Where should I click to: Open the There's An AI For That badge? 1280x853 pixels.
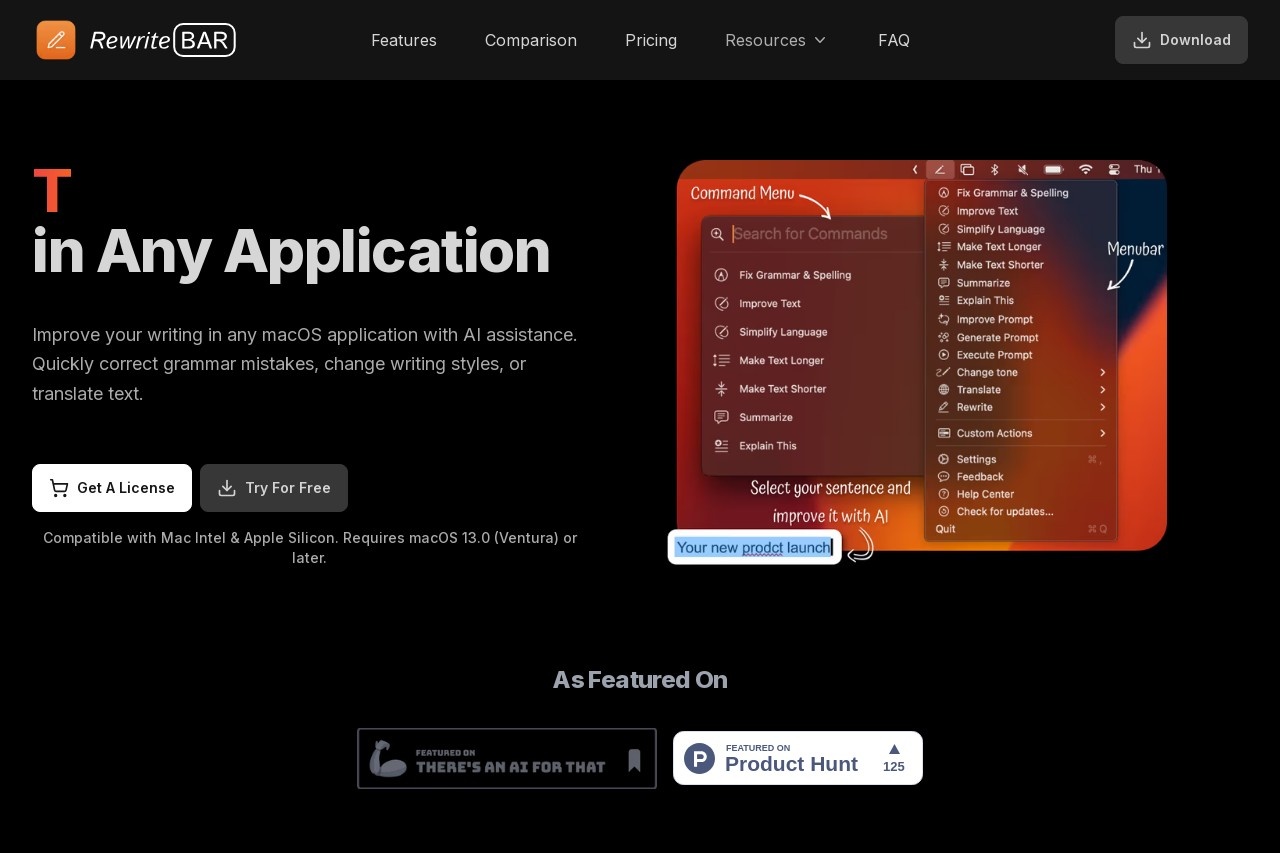coord(507,758)
